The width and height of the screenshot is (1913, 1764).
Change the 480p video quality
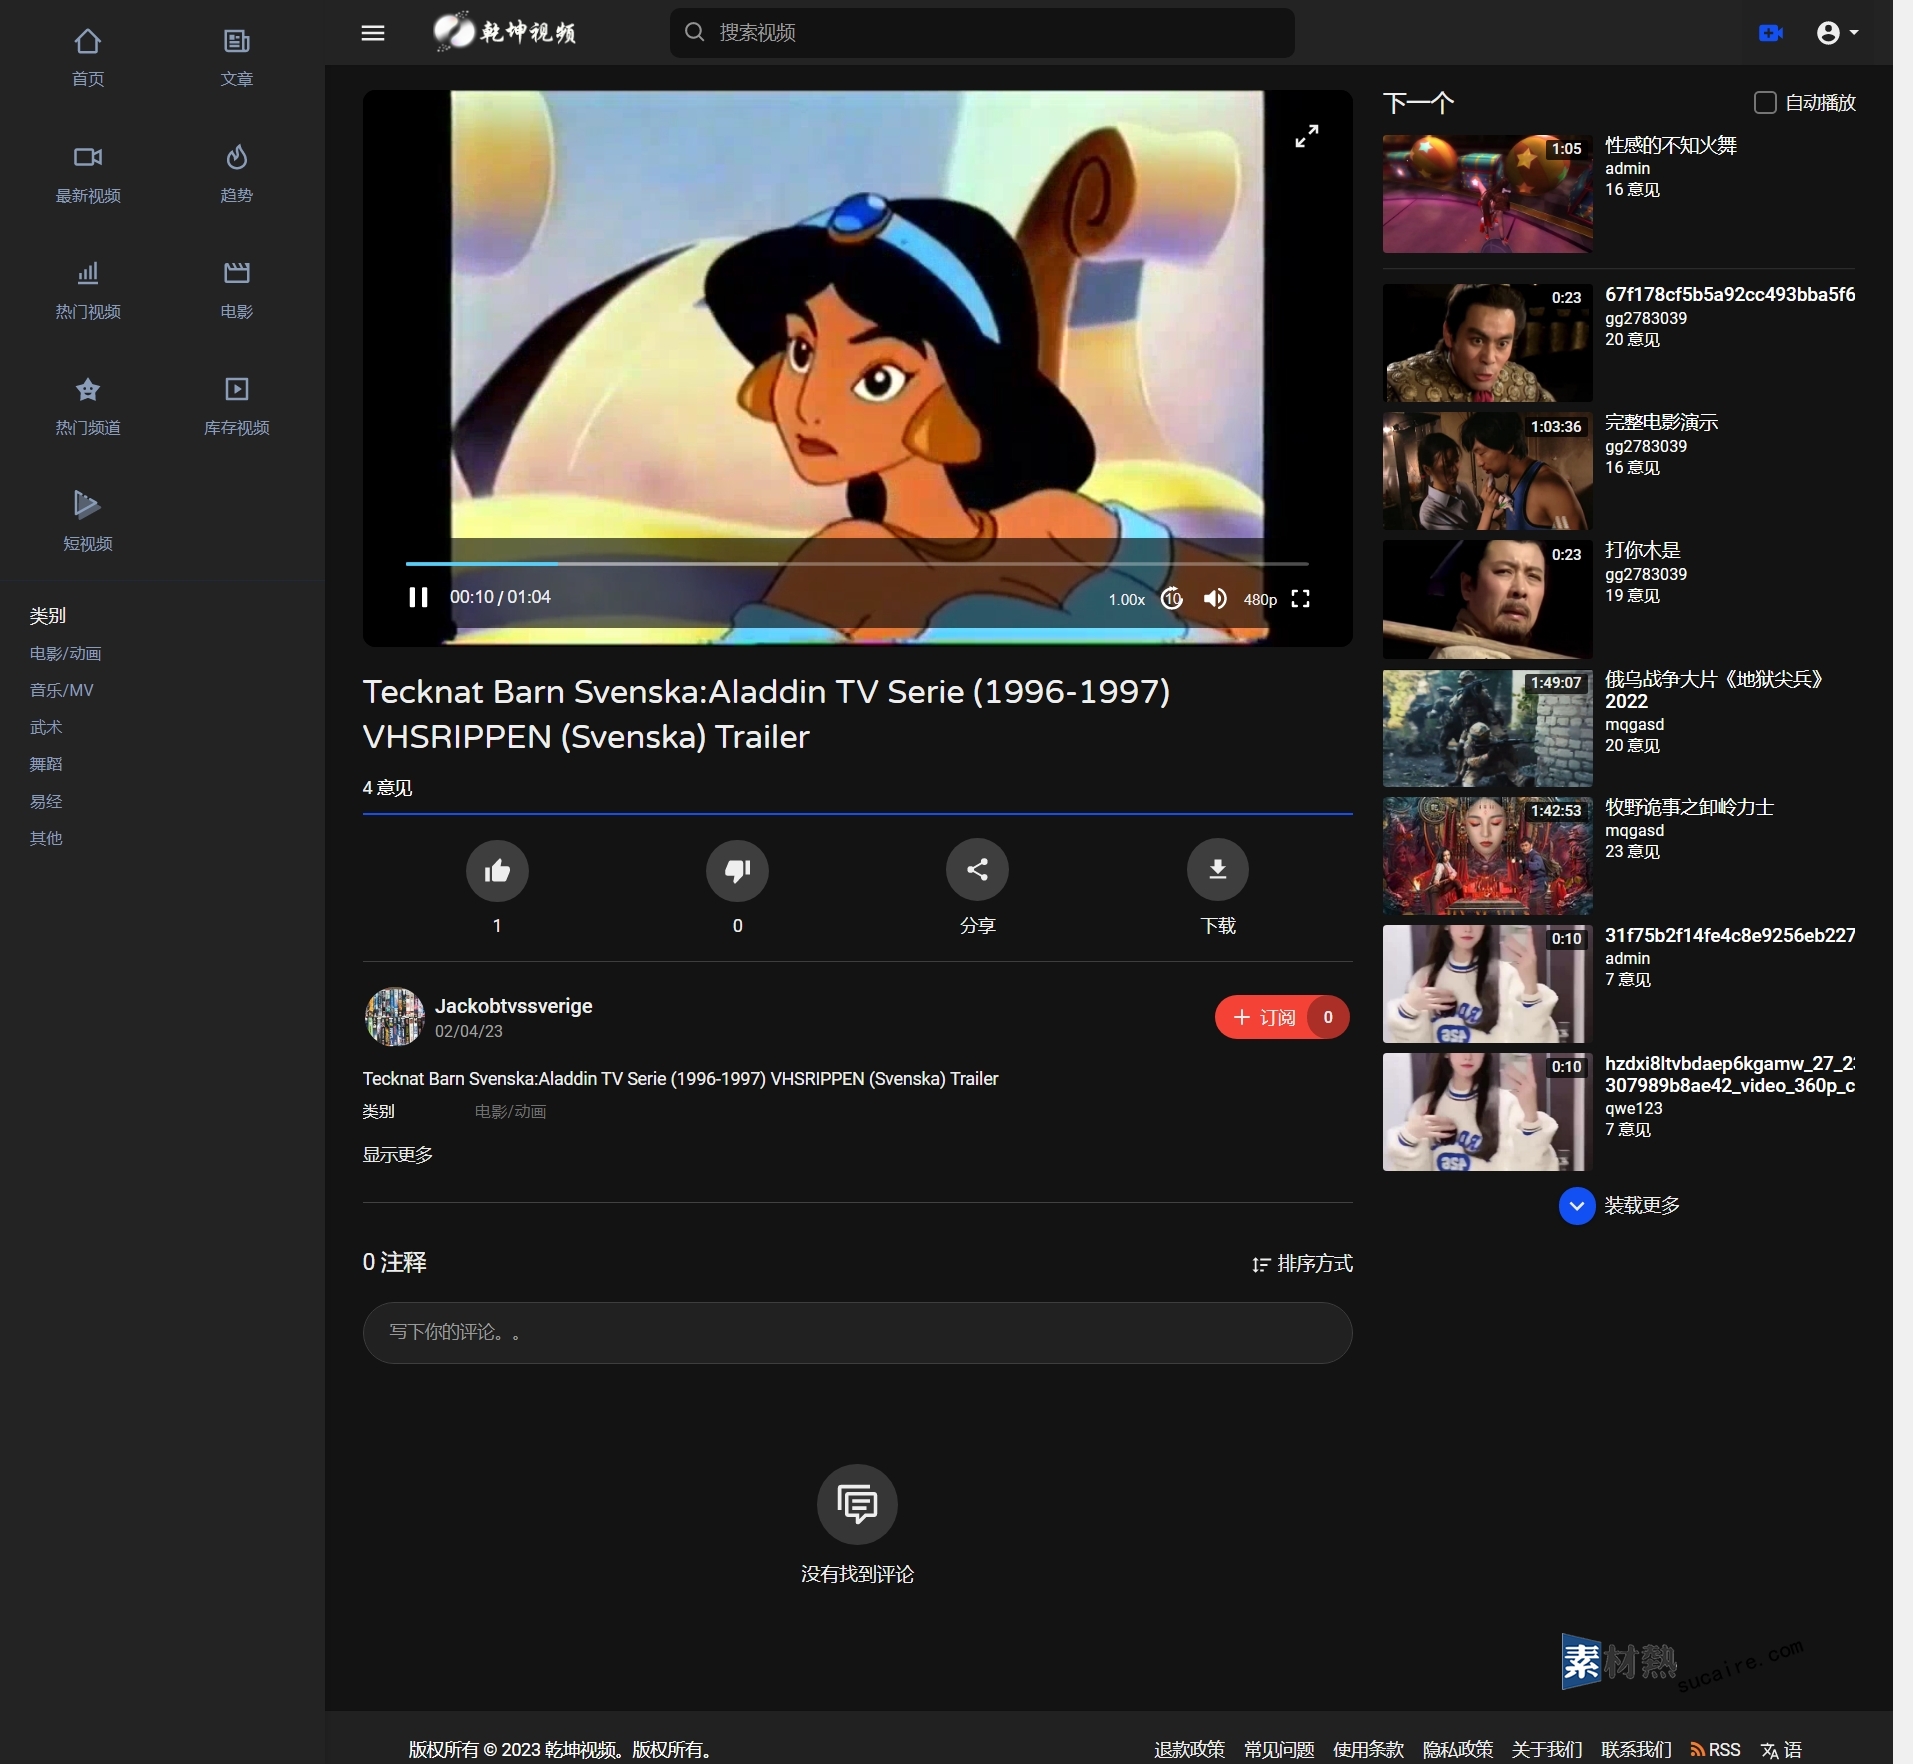click(1260, 599)
